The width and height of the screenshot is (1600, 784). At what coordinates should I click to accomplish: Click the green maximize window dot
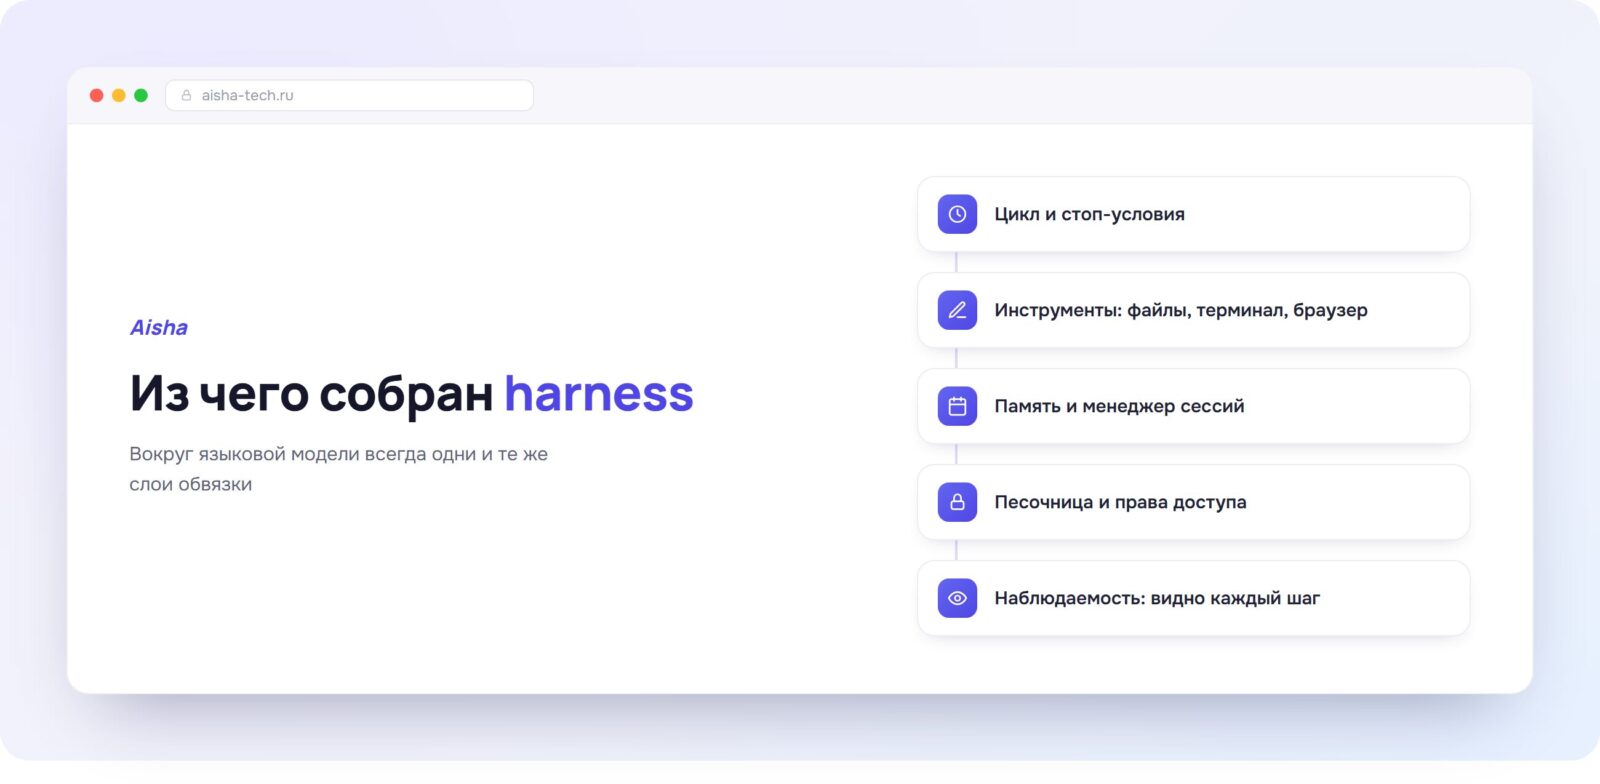point(141,95)
